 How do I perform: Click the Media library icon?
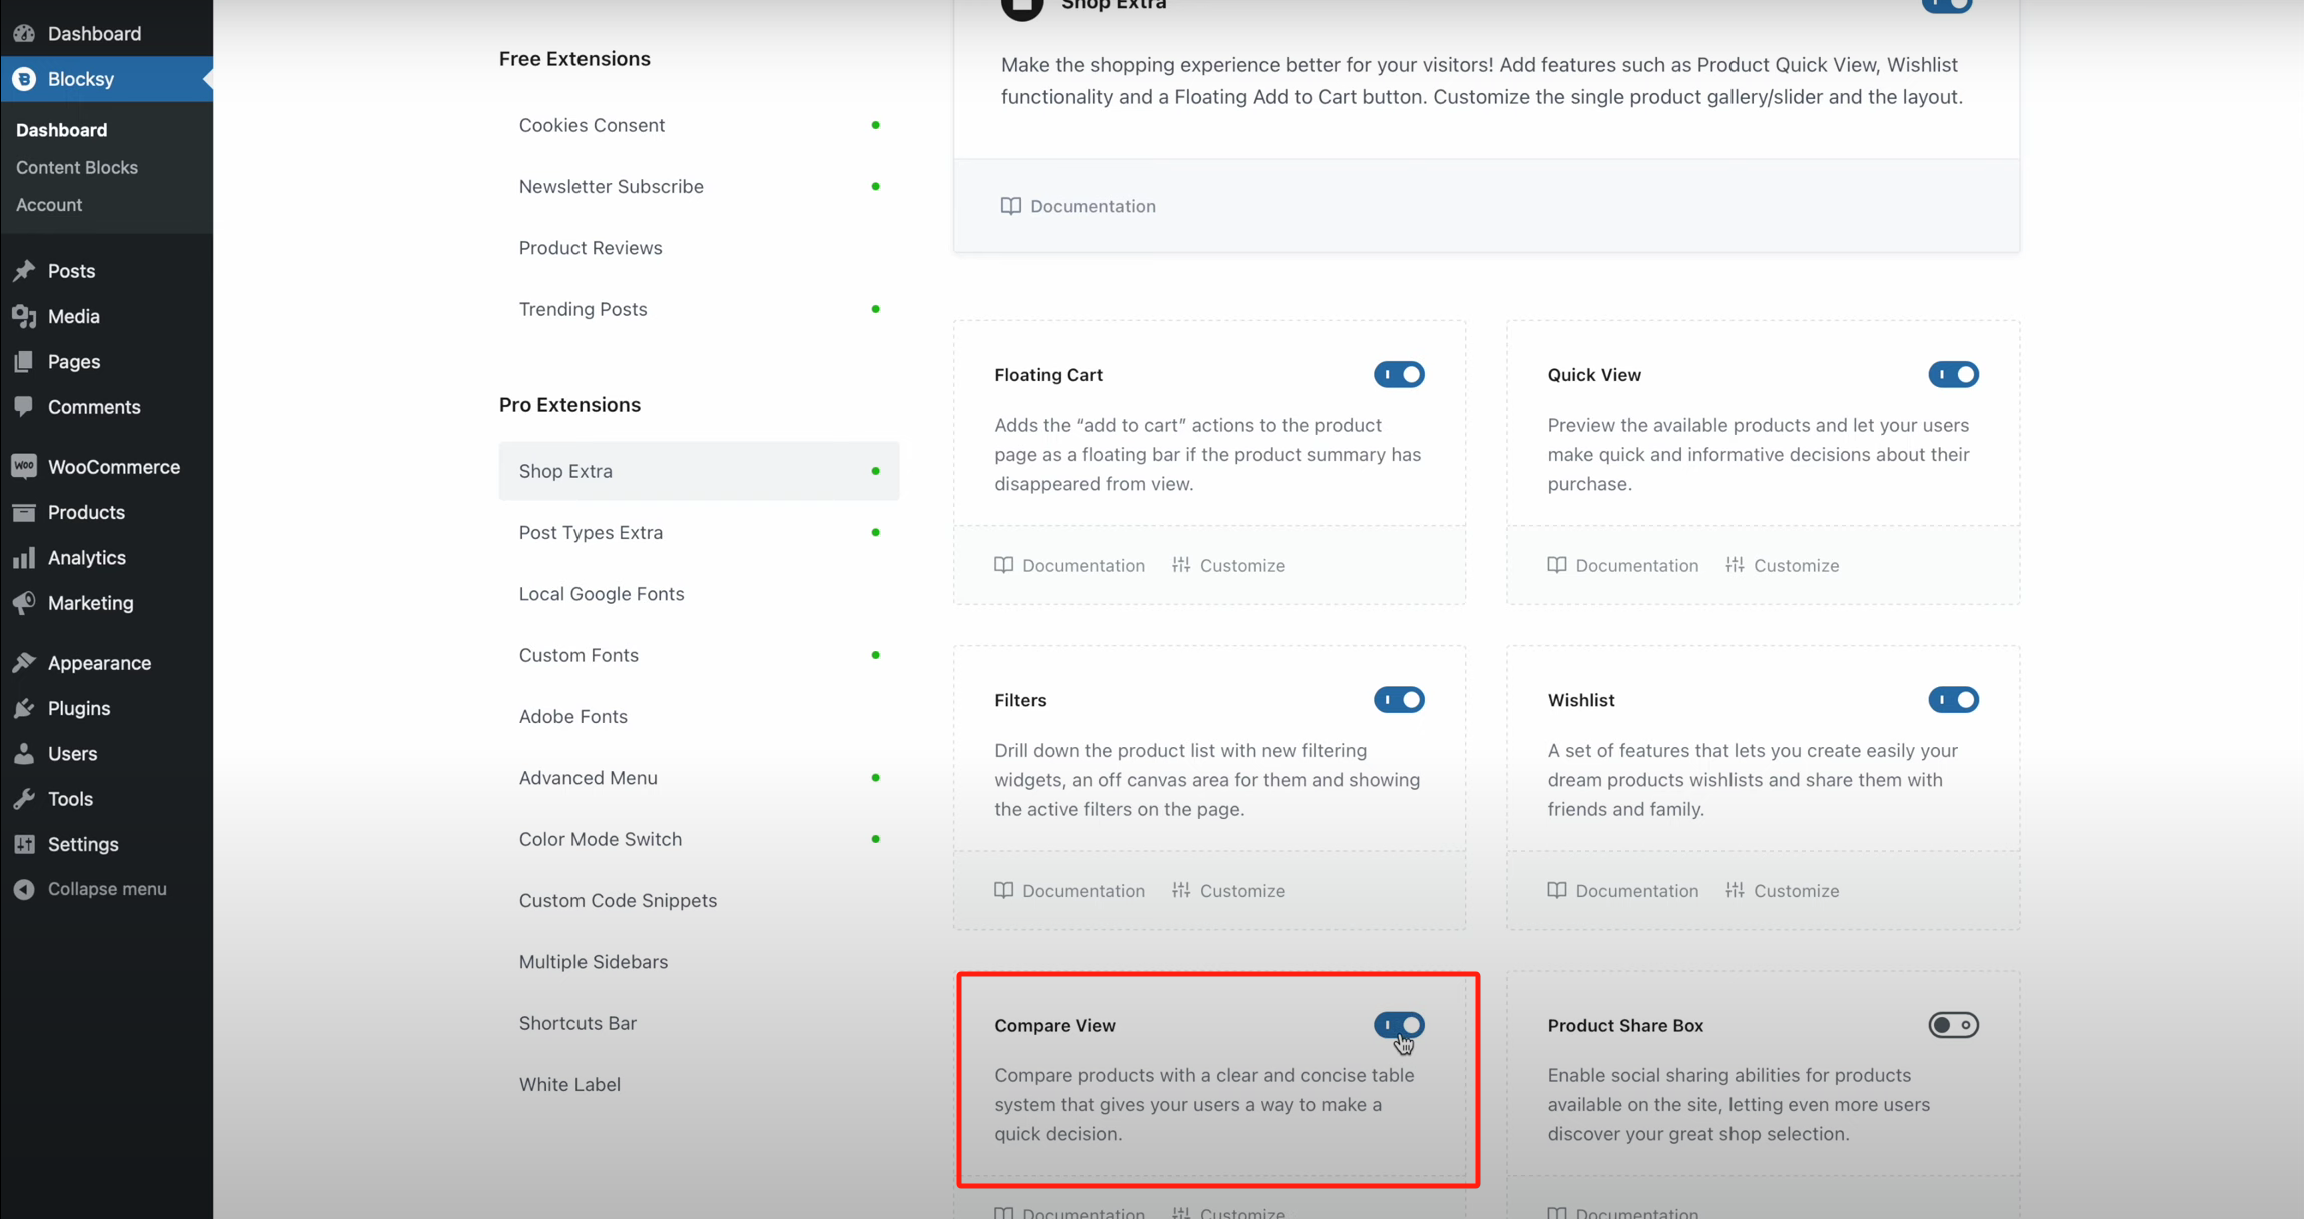coord(25,316)
